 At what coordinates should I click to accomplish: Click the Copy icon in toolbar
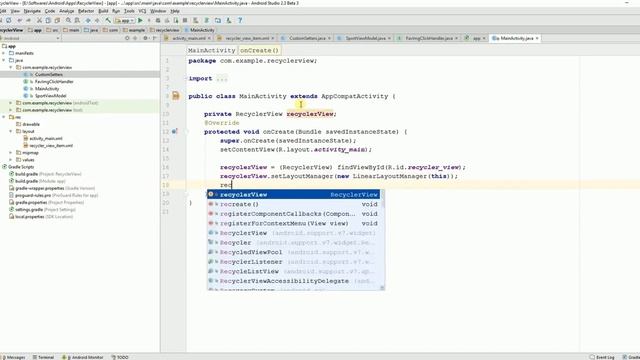click(48, 20)
